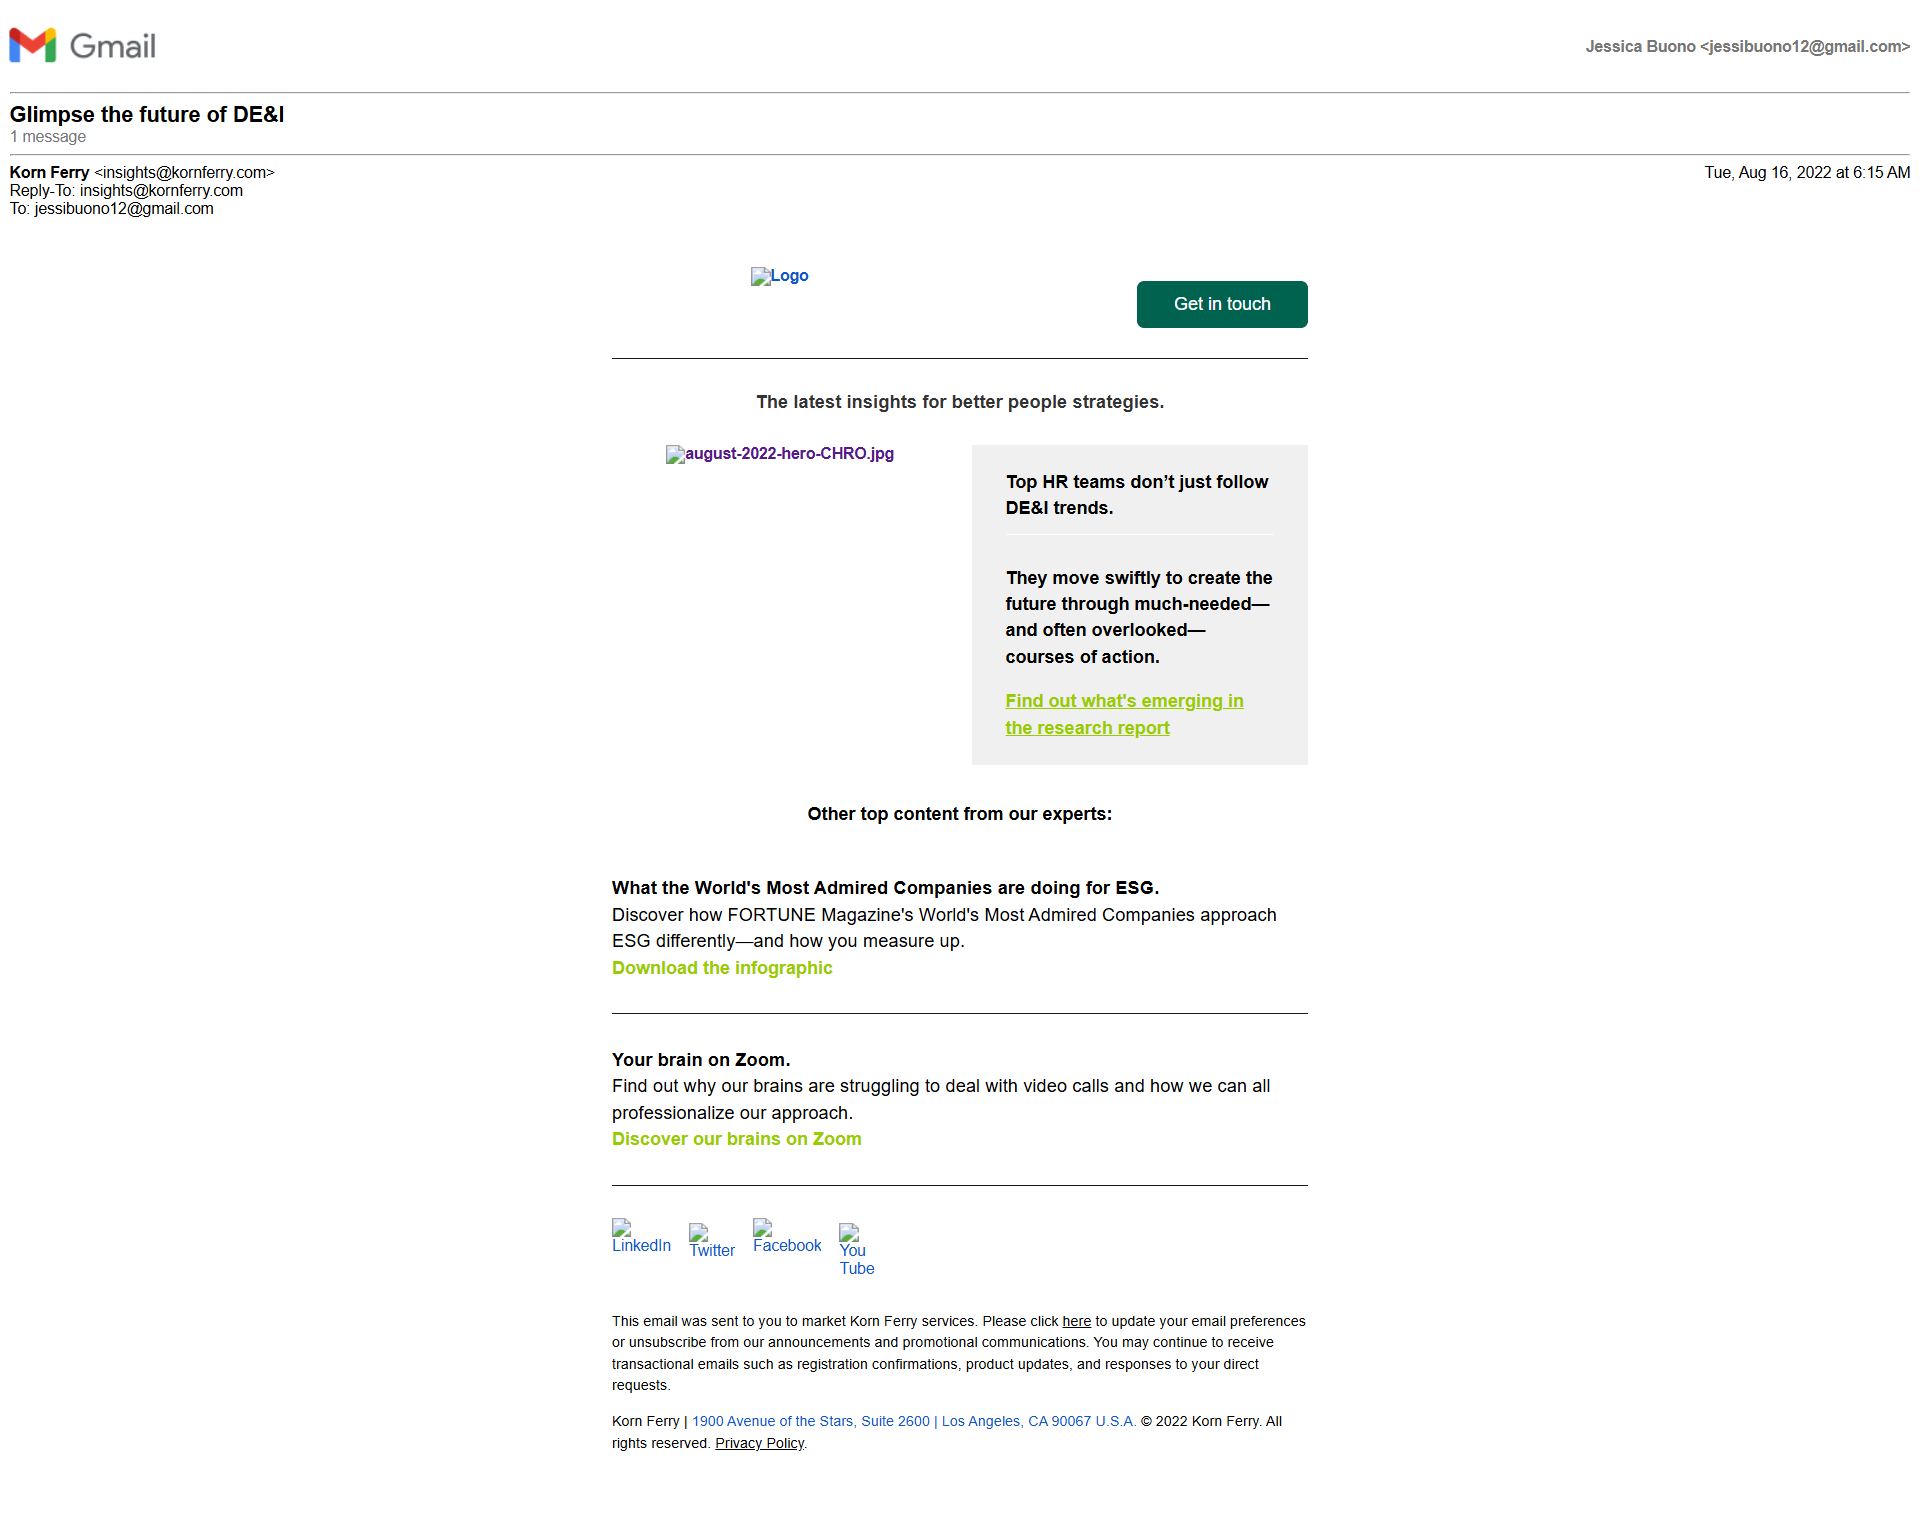Image resolution: width=1920 pixels, height=1522 pixels.
Task: Open the YouTube social icon
Action: [856, 1250]
